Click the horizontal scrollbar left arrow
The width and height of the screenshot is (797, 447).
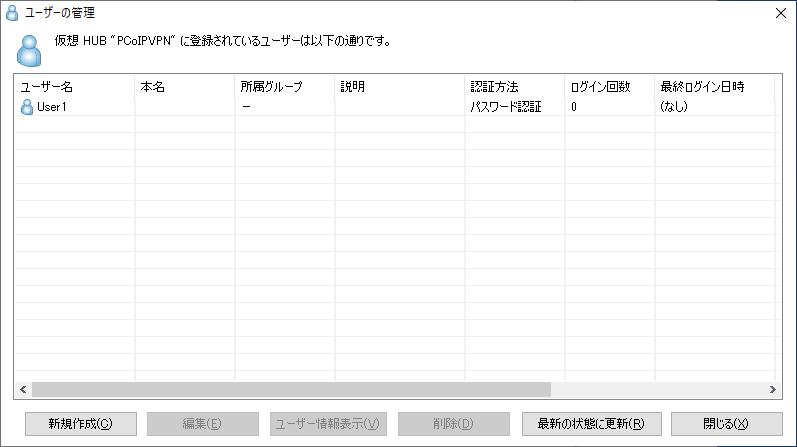coord(23,390)
